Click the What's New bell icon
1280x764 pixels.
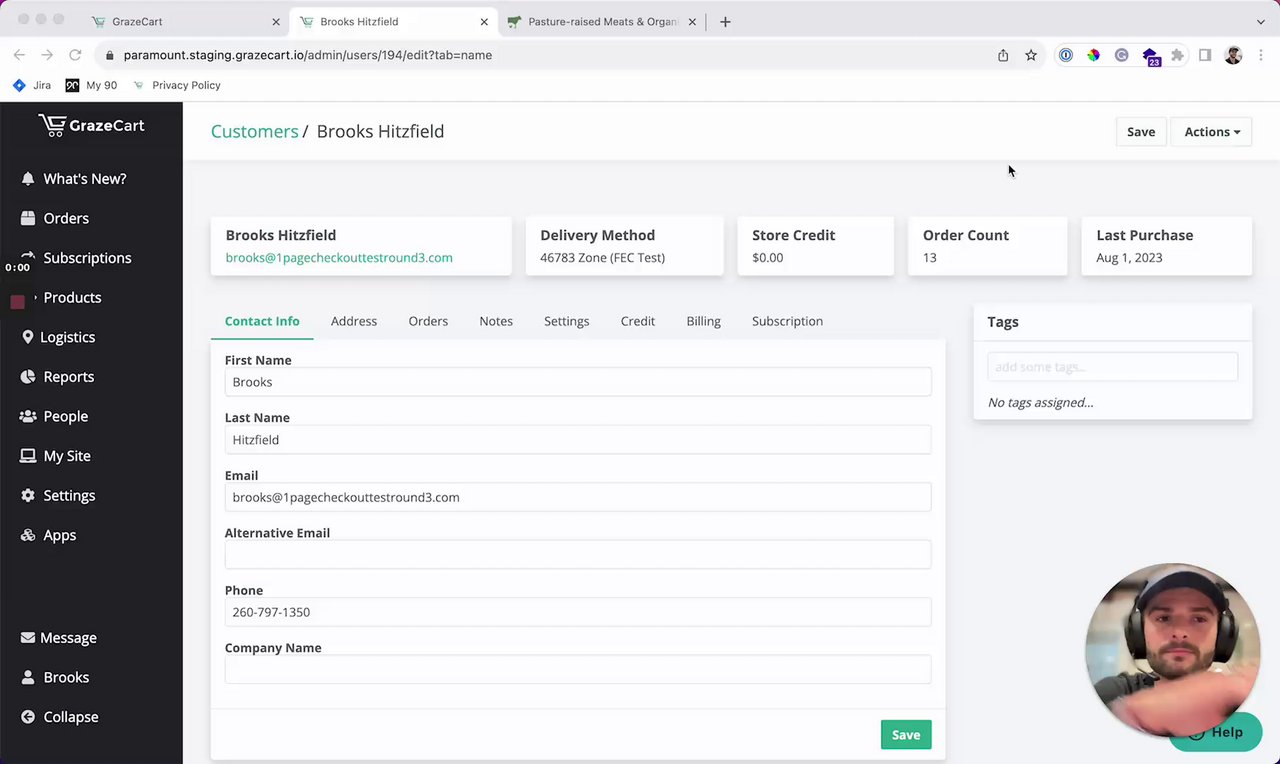pyautogui.click(x=28, y=179)
